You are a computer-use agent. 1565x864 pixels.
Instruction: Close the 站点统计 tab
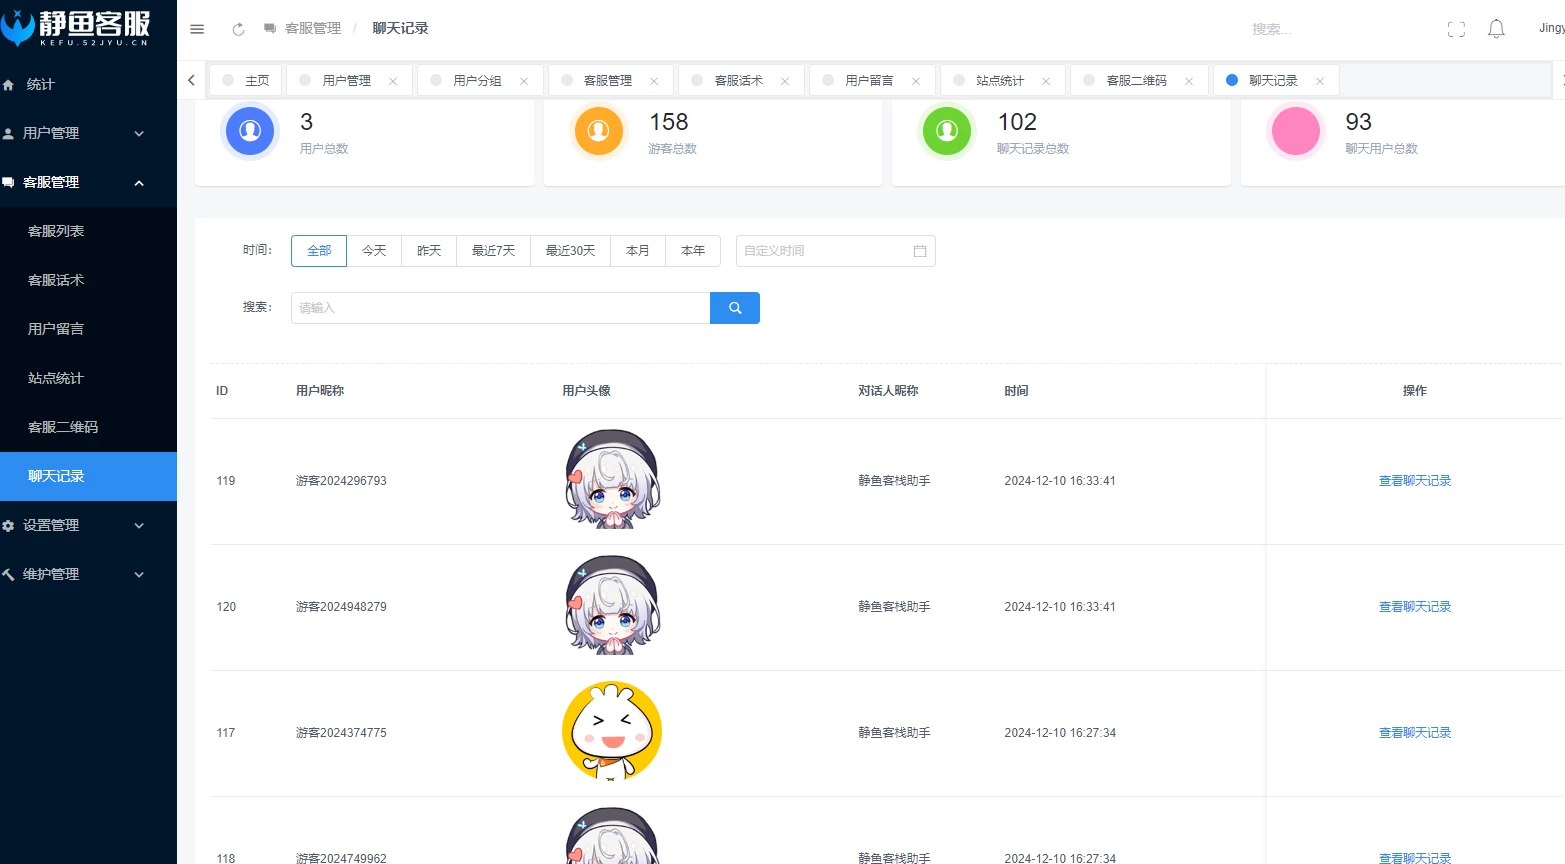click(1046, 81)
